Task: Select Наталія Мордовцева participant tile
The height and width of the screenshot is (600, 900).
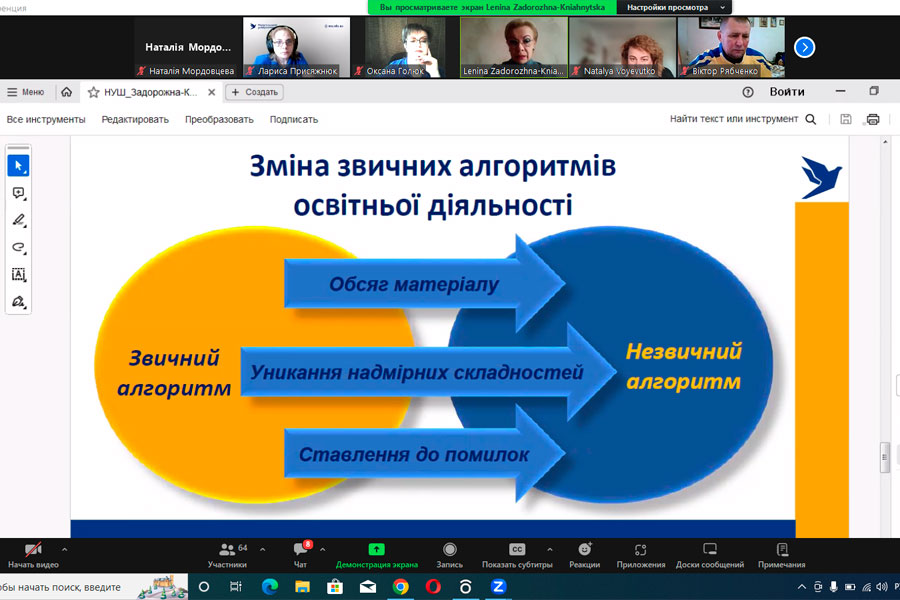Action: (x=188, y=47)
